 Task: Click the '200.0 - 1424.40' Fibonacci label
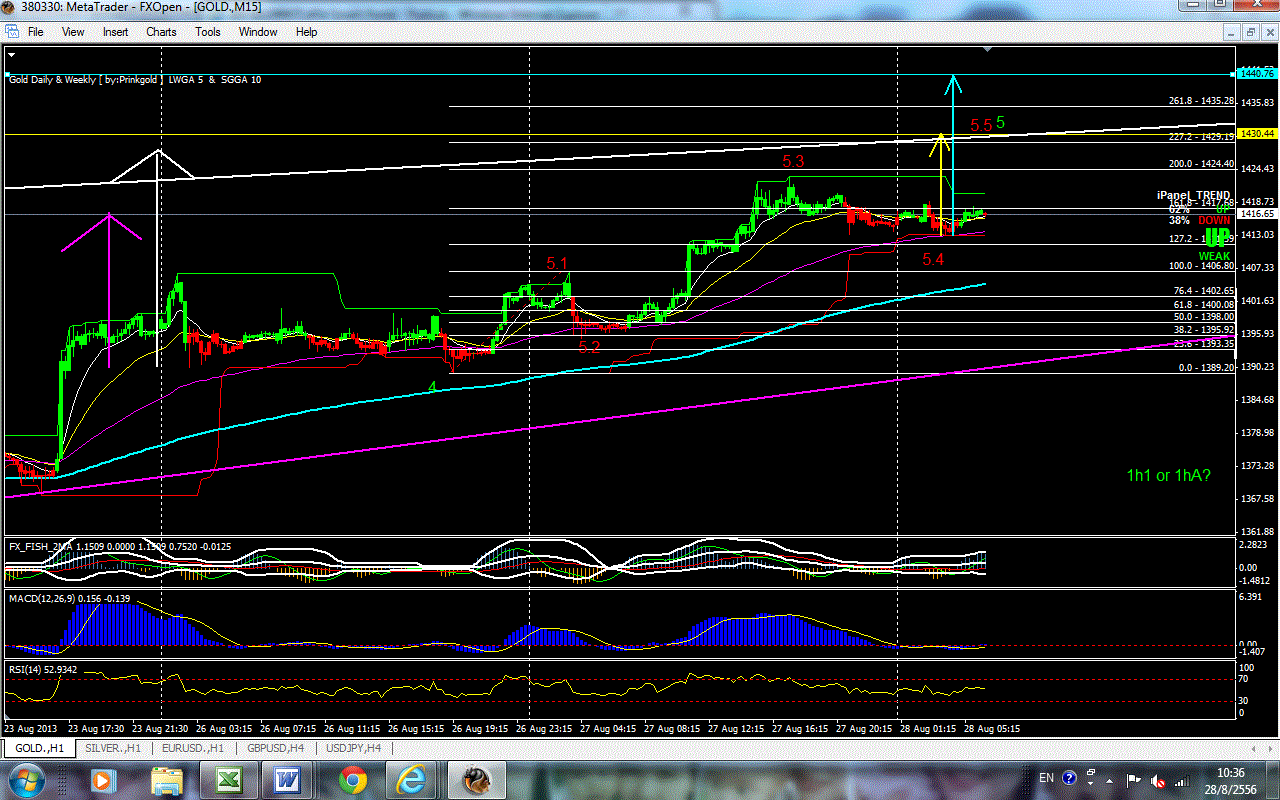click(1200, 163)
